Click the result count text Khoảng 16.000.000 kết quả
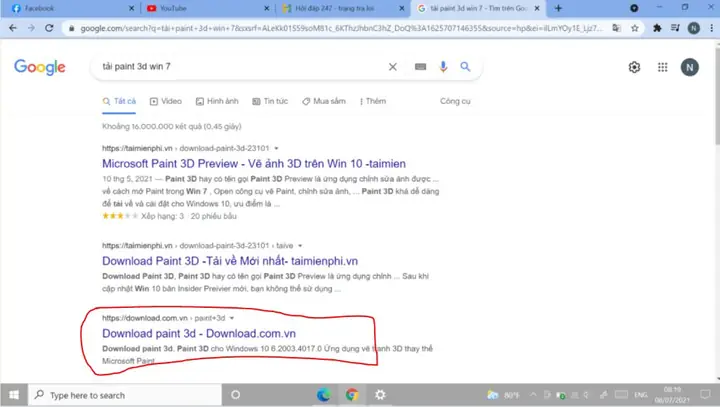Viewport: 720px width, 407px height. (172, 127)
